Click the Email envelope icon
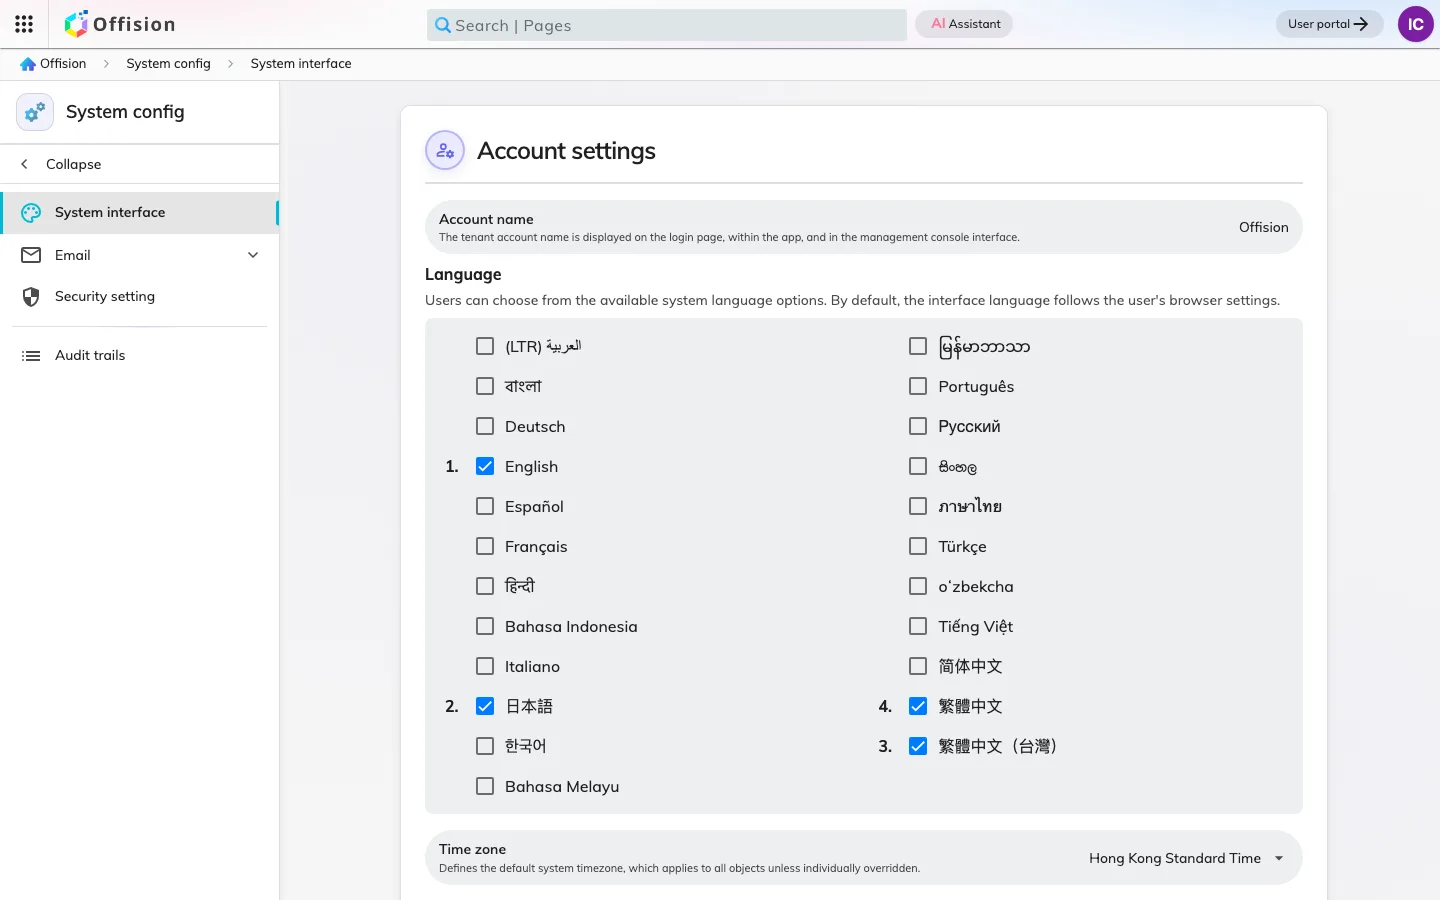 pos(31,255)
